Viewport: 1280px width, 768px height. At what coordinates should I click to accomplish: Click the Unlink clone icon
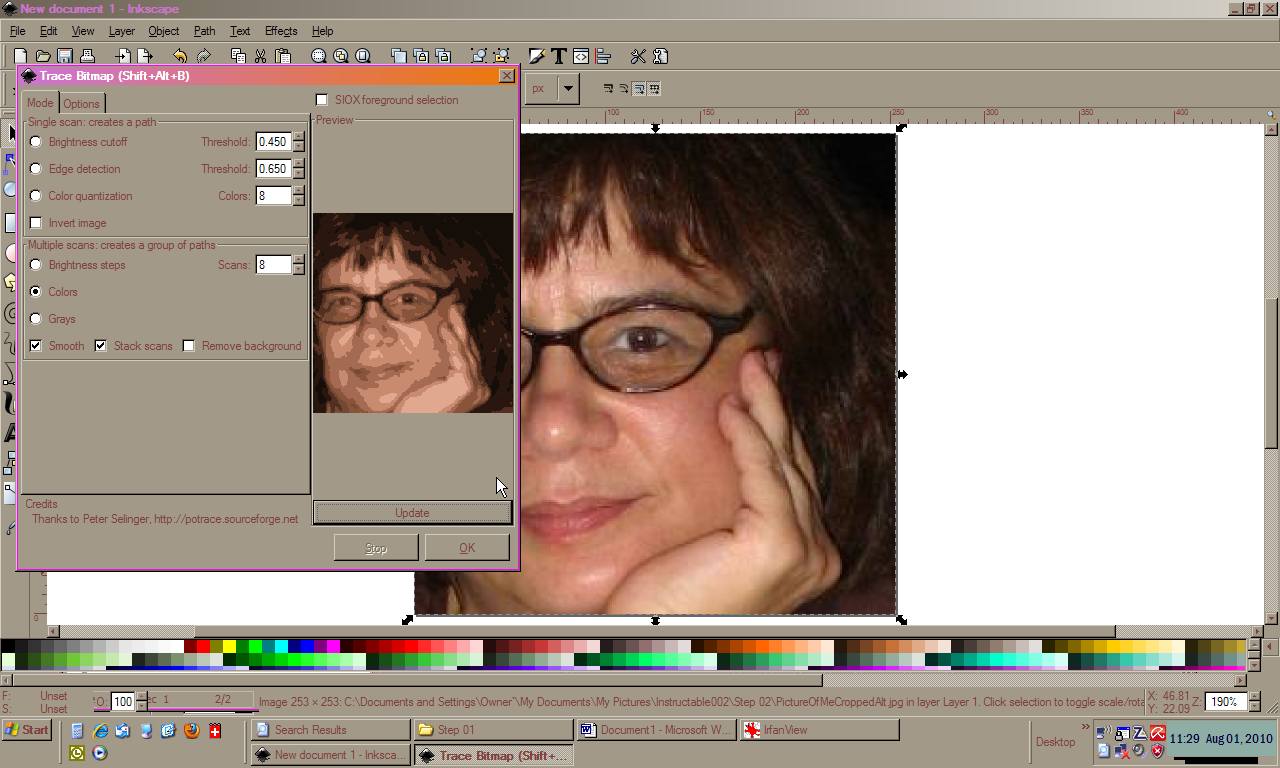(443, 57)
